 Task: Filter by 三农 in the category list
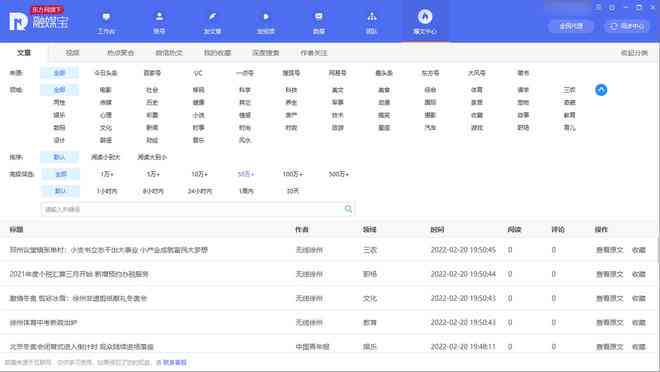569,90
